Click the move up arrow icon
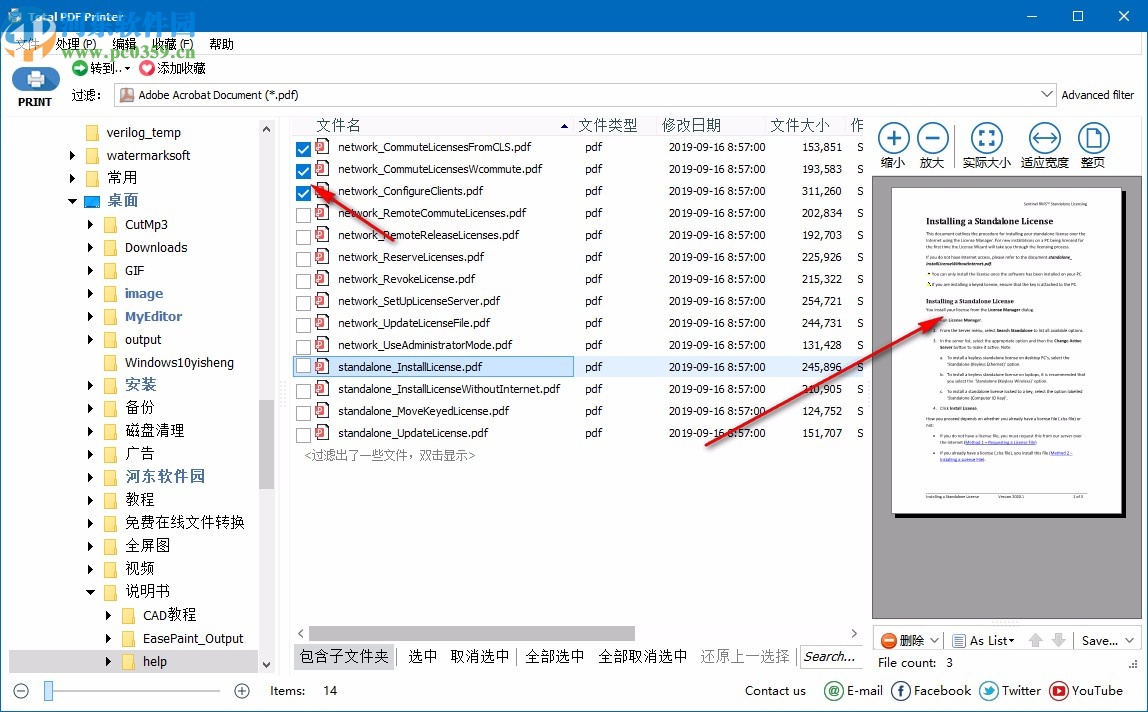Screen dimensions: 1148x712 click(1035, 640)
